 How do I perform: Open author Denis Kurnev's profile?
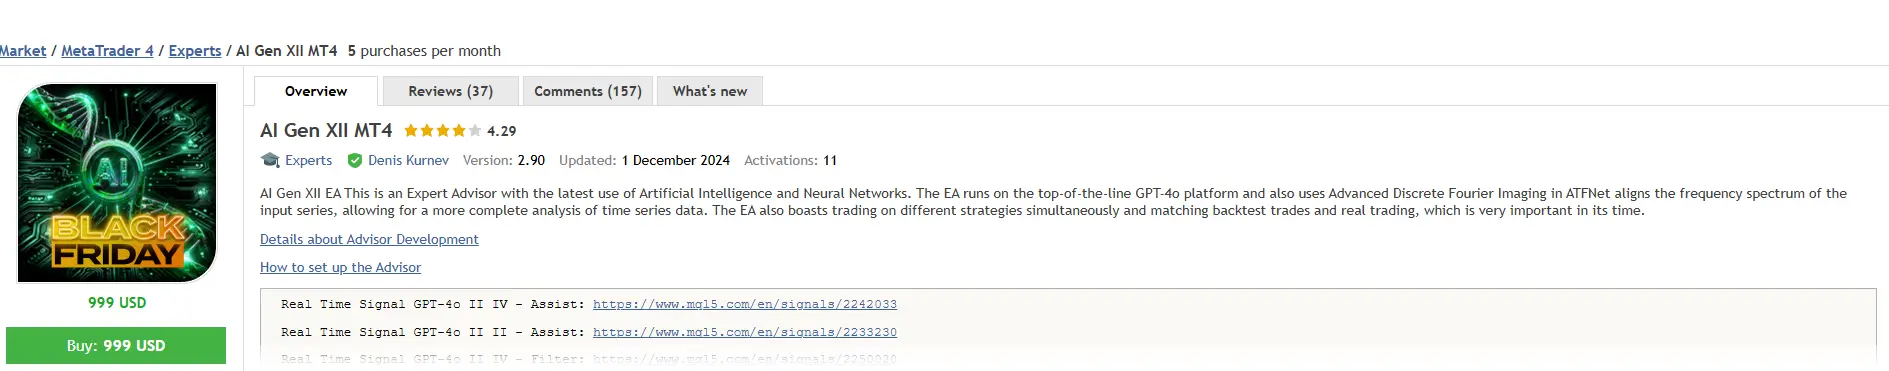(408, 160)
